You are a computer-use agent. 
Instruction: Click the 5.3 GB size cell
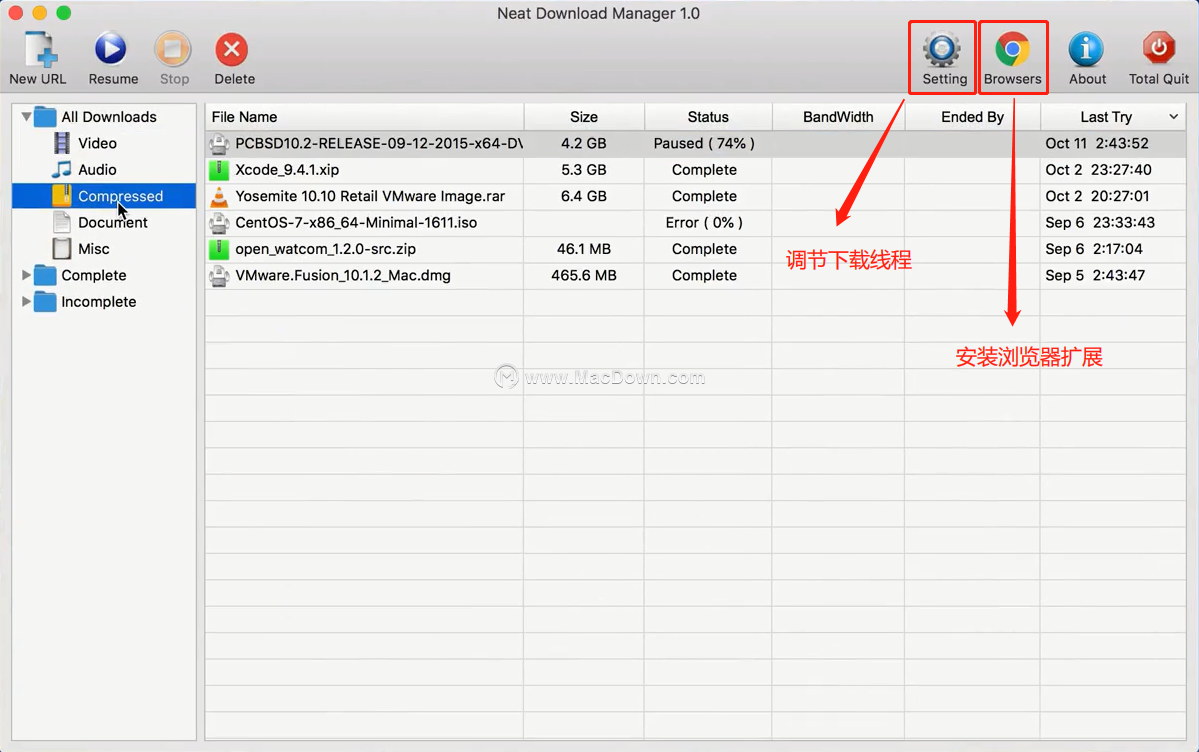pyautogui.click(x=583, y=170)
